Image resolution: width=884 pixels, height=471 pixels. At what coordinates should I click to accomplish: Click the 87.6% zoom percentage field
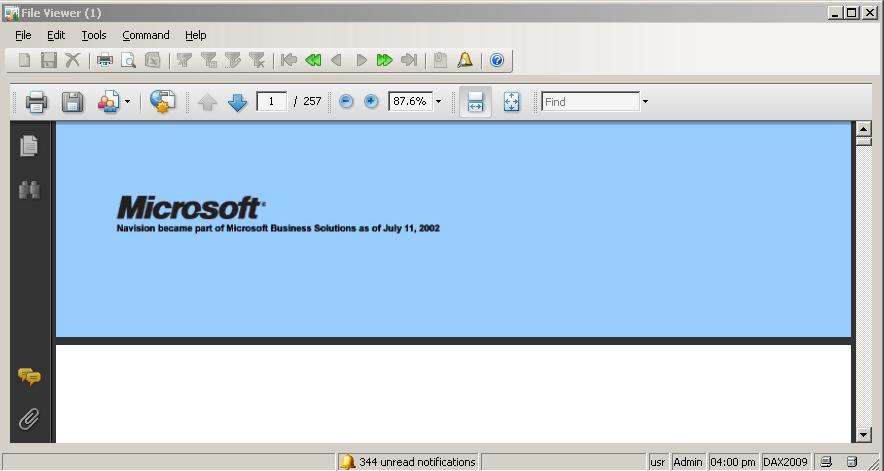(410, 102)
